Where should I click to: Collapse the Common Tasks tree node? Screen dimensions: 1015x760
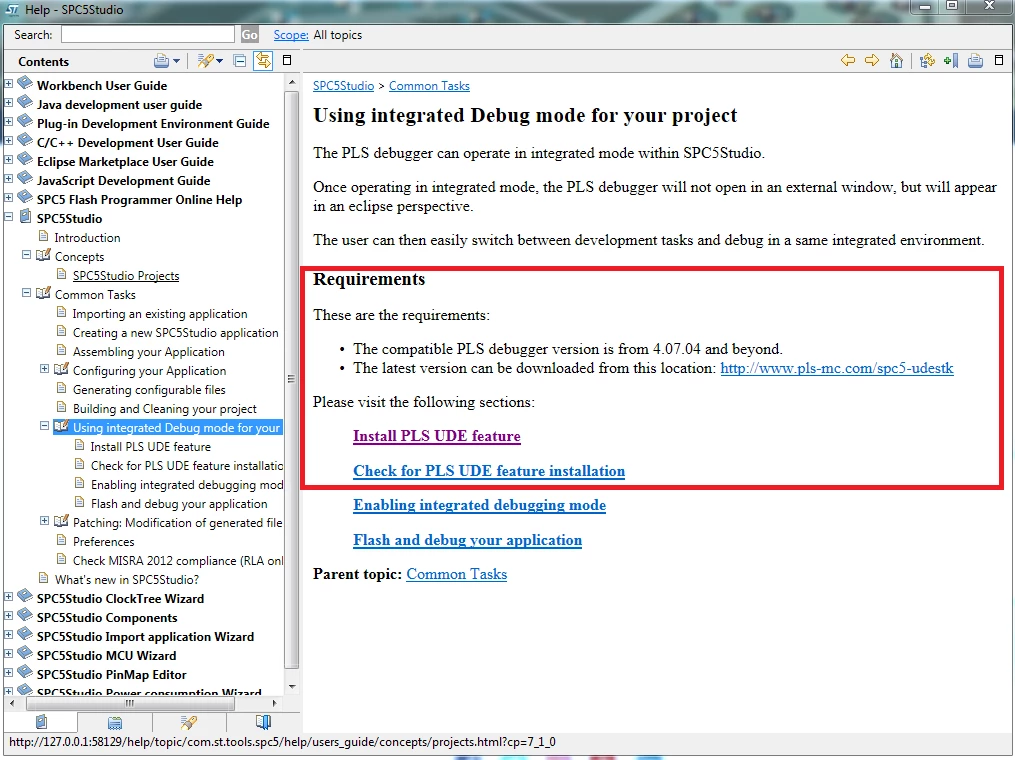[27, 293]
